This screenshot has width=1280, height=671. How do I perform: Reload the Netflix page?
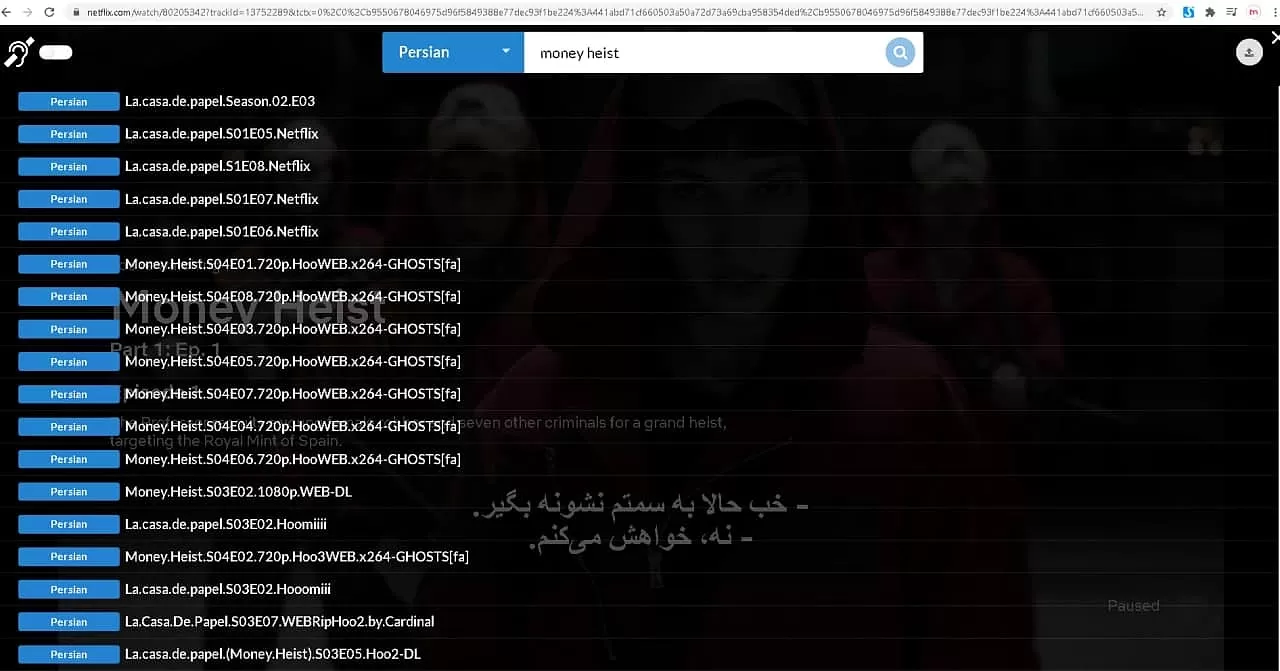(48, 12)
